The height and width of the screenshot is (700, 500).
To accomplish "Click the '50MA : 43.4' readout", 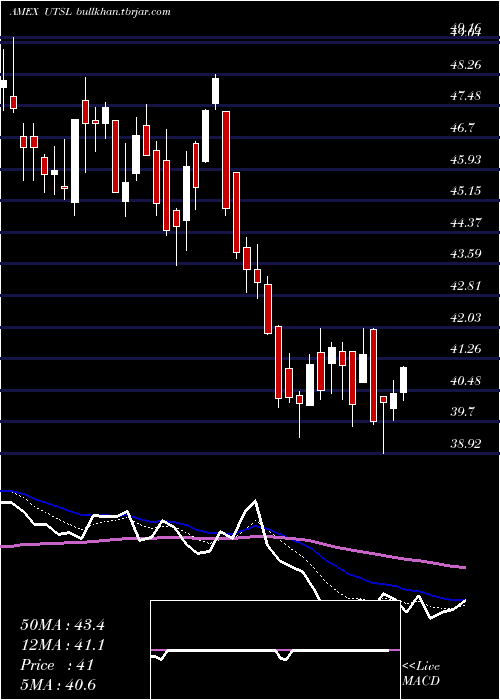I will [x=62, y=625].
